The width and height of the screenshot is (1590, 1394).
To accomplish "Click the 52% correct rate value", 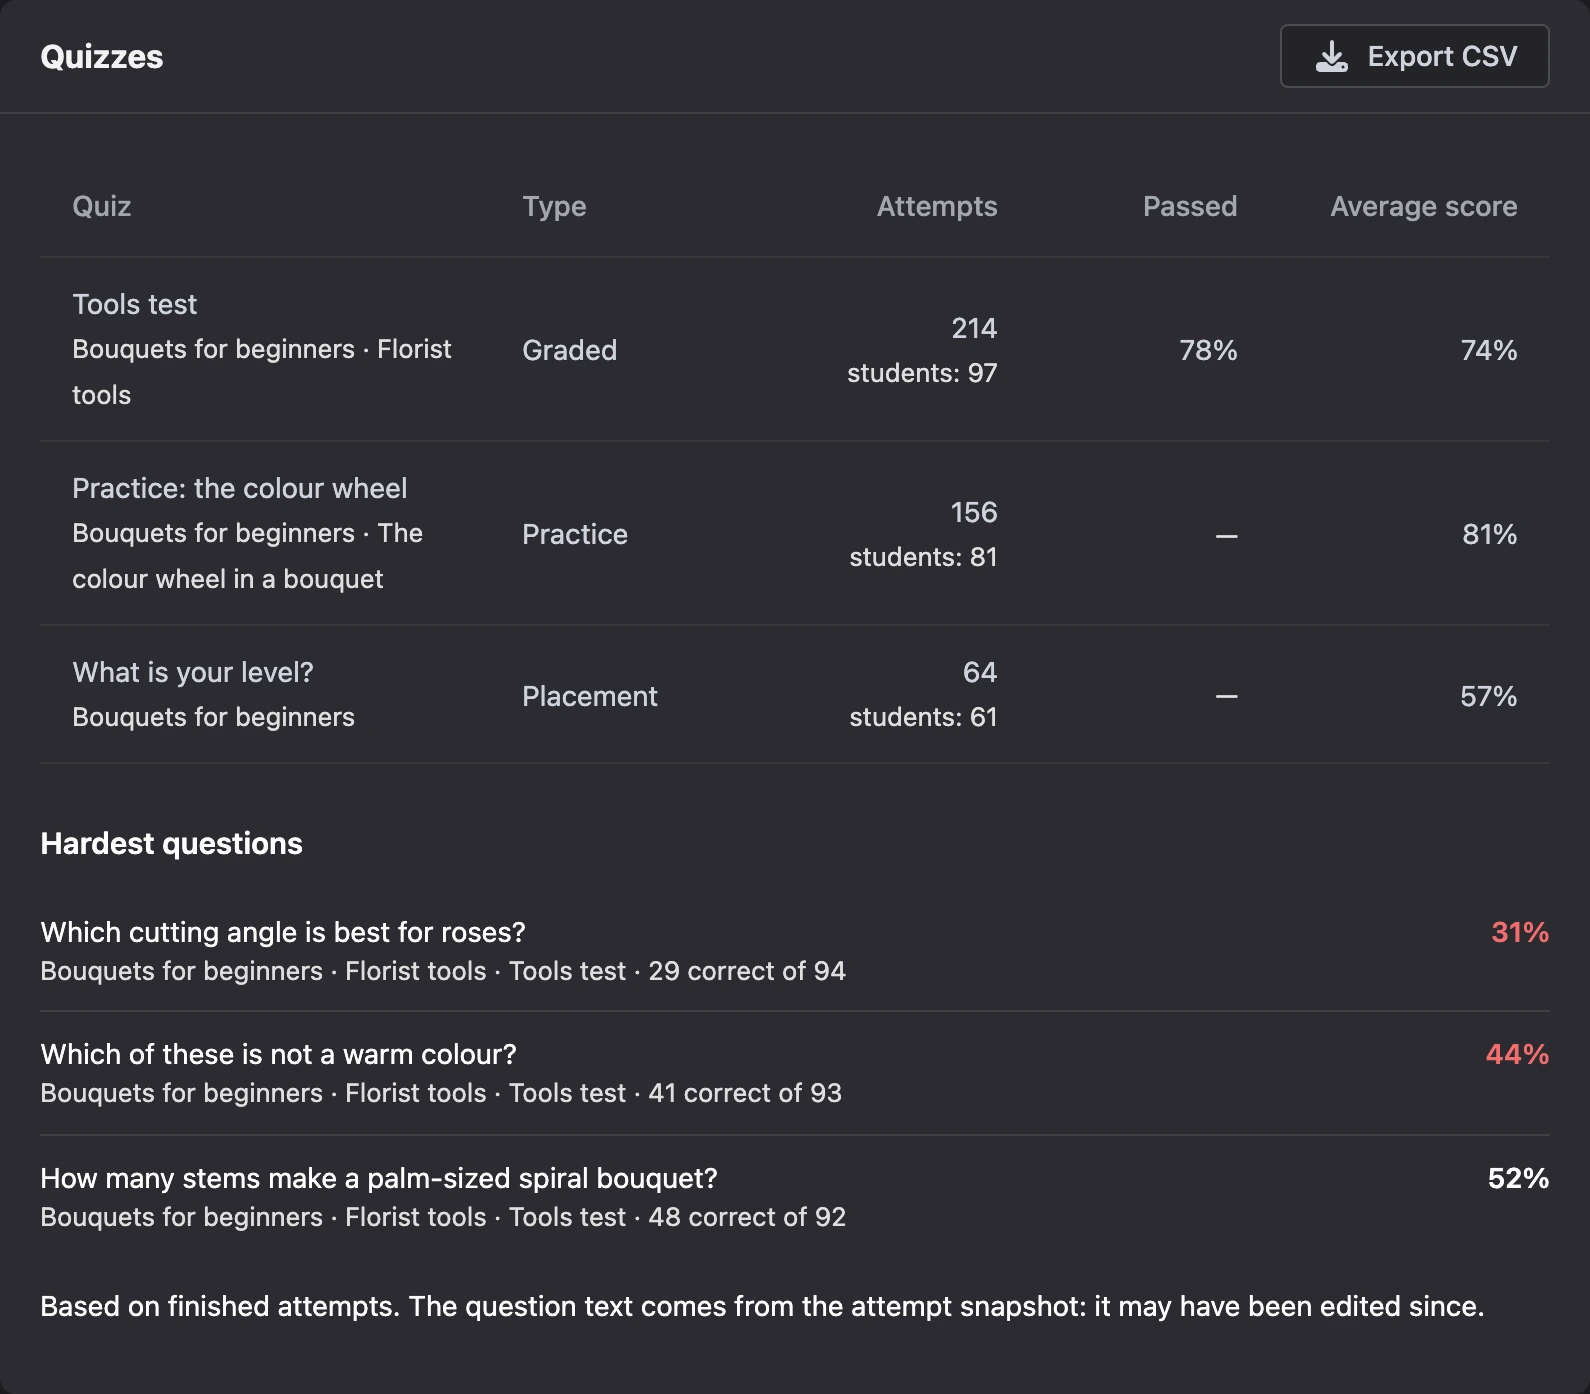I will (x=1518, y=1178).
